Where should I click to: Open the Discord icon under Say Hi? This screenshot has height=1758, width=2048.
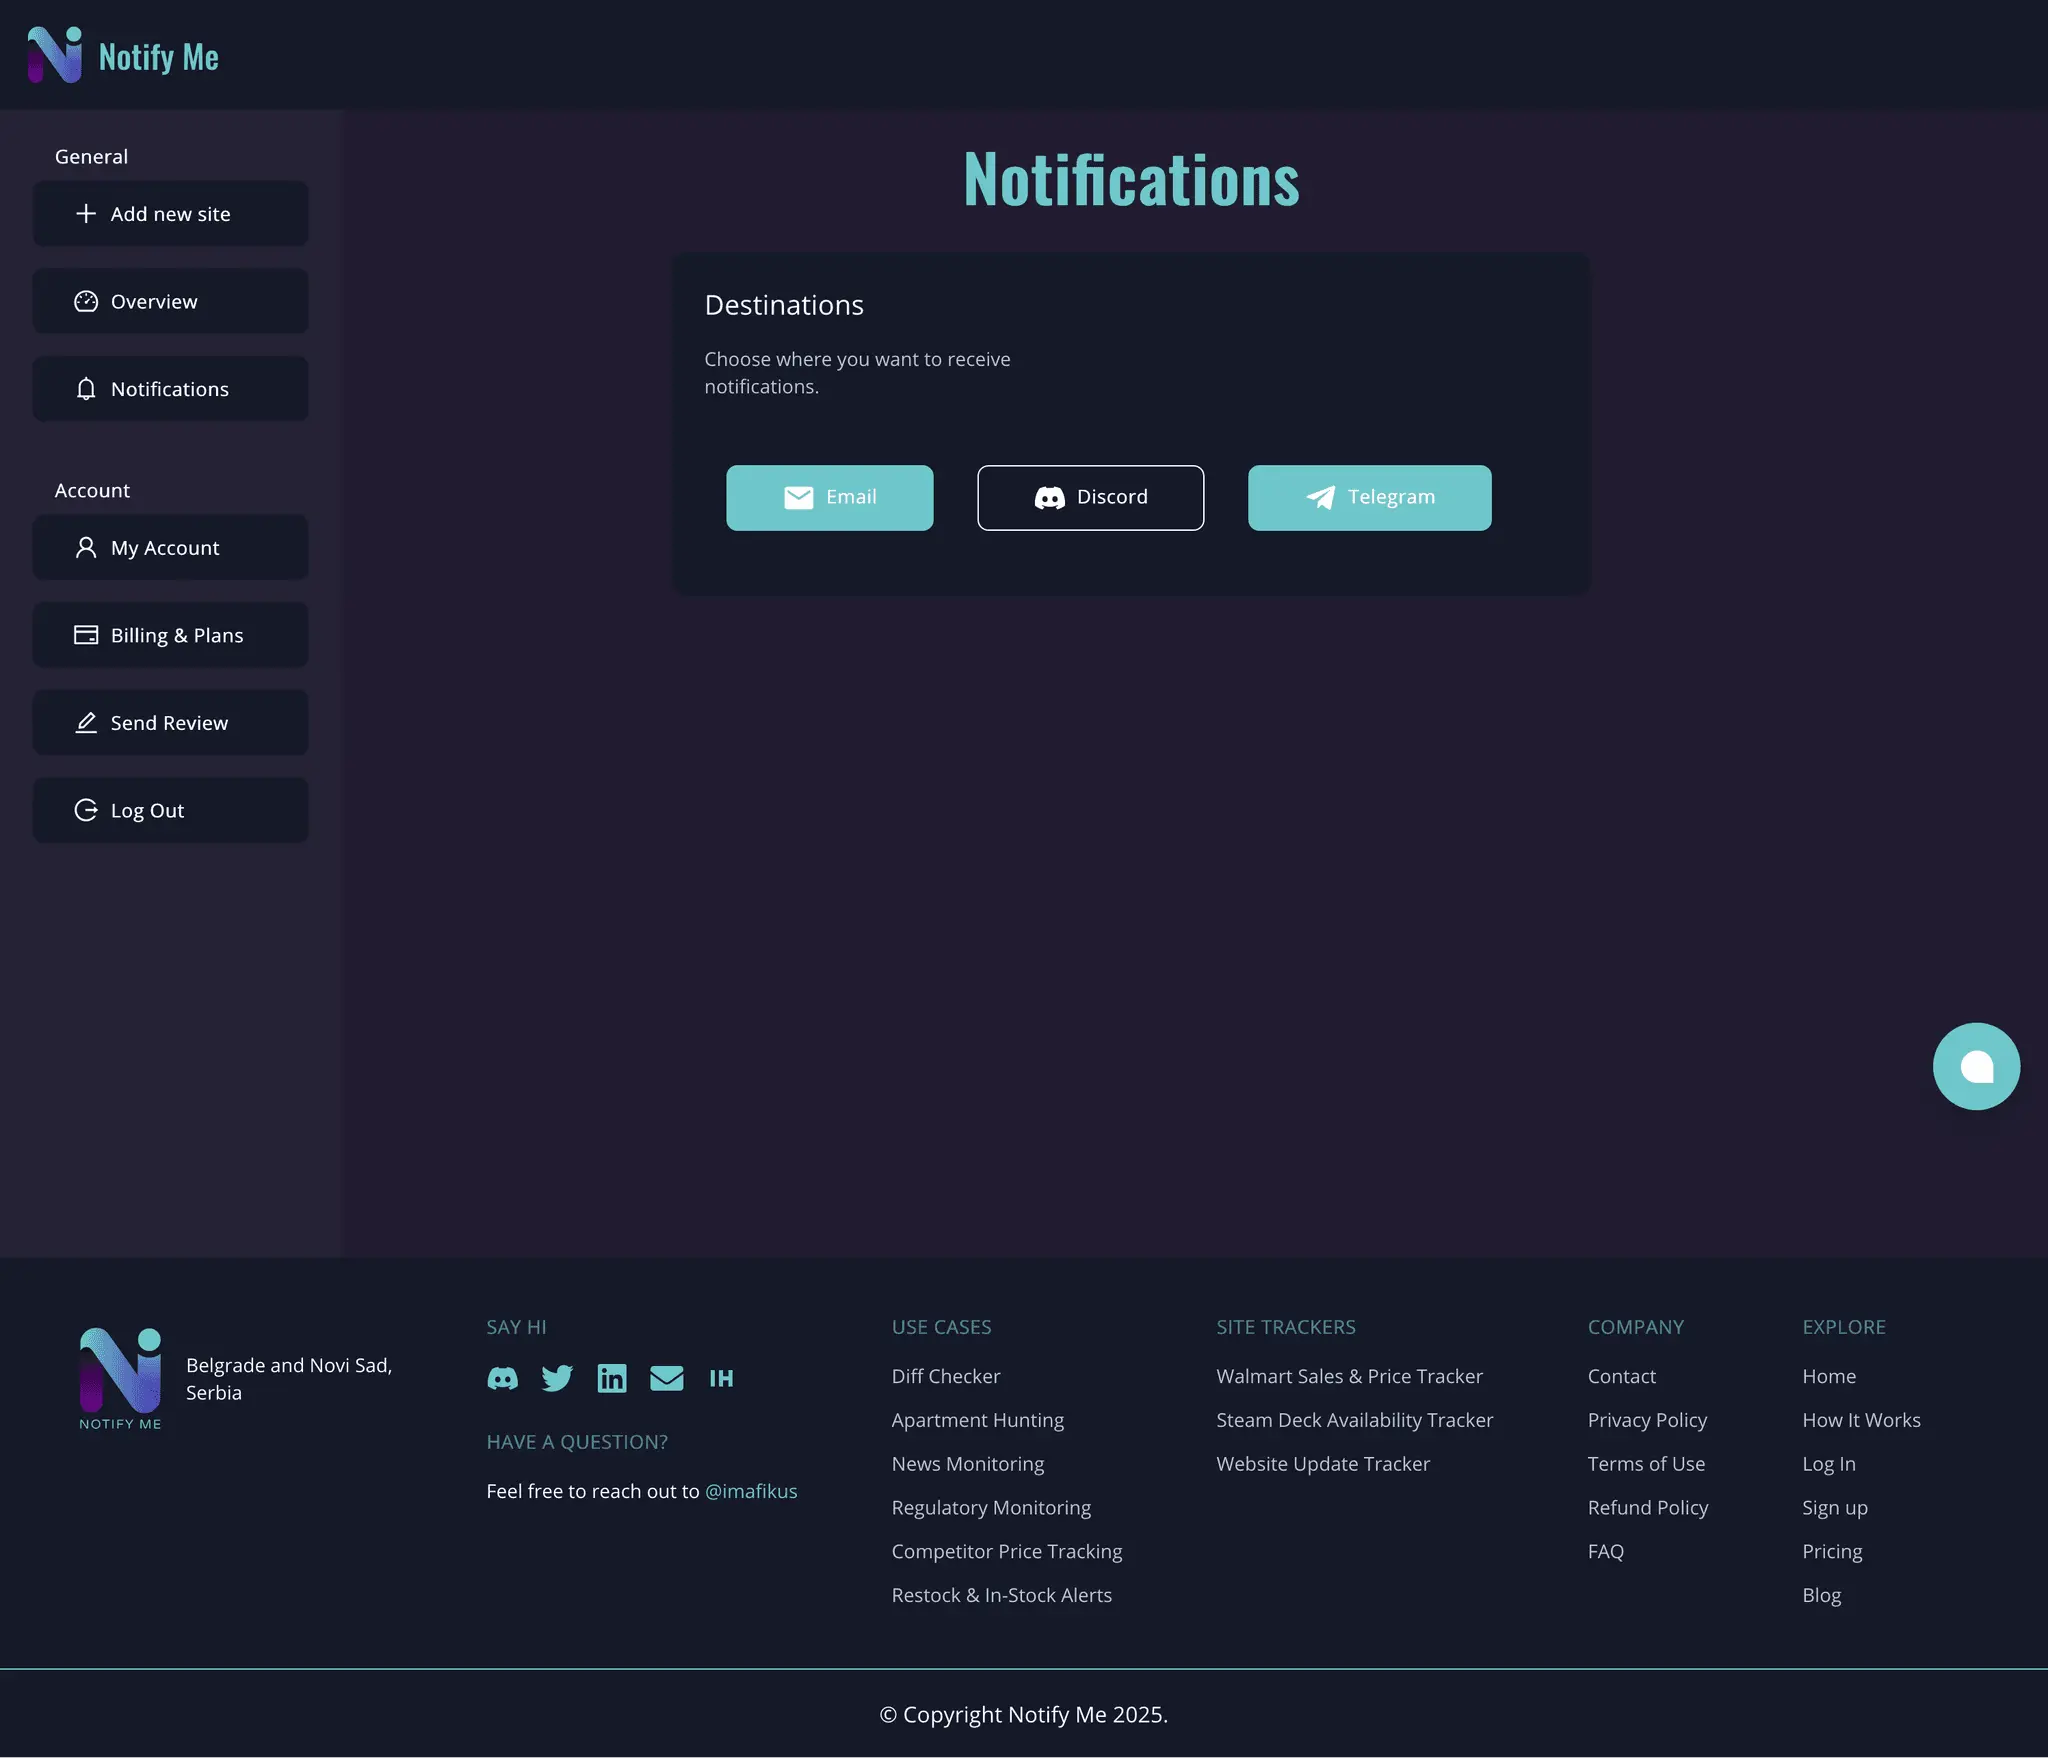coord(502,1378)
